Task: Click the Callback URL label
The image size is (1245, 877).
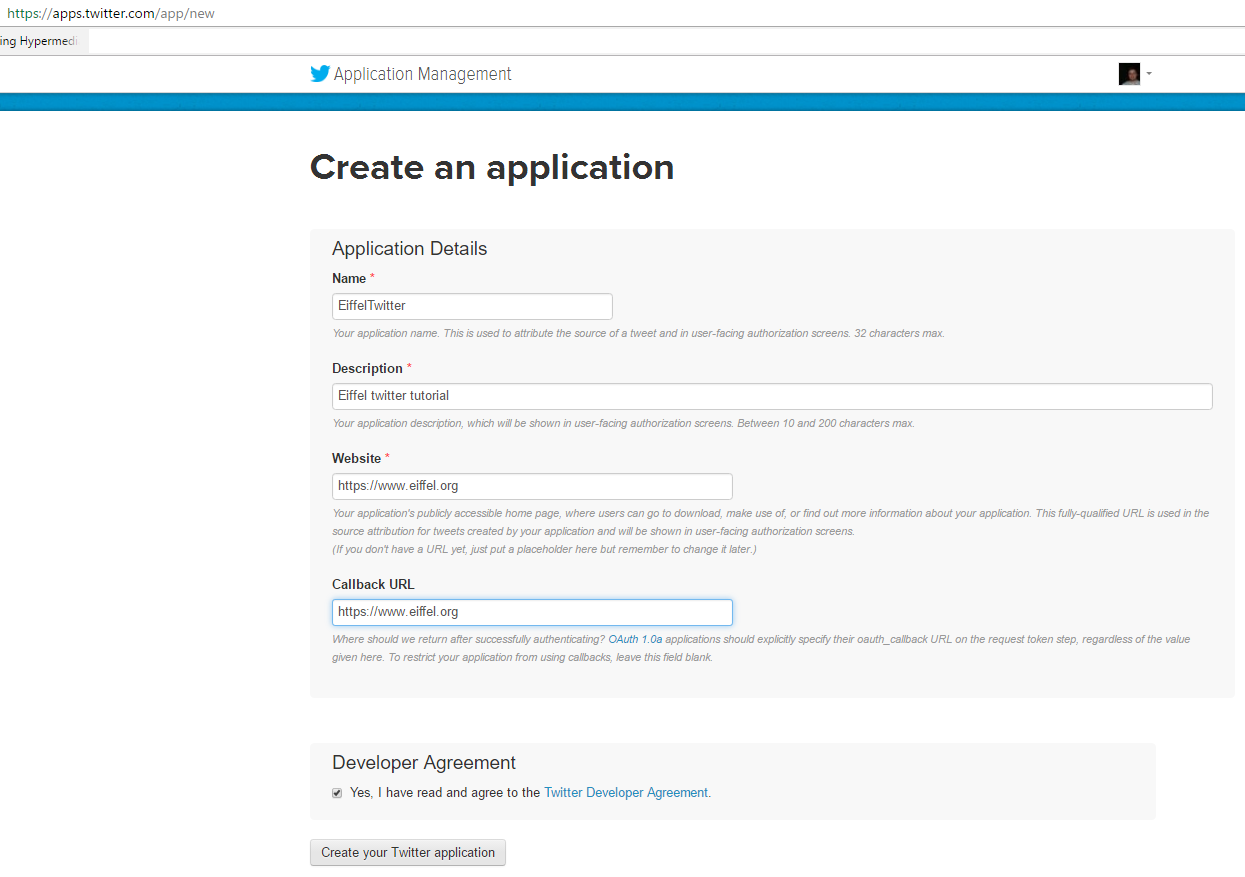Action: pyautogui.click(x=373, y=584)
